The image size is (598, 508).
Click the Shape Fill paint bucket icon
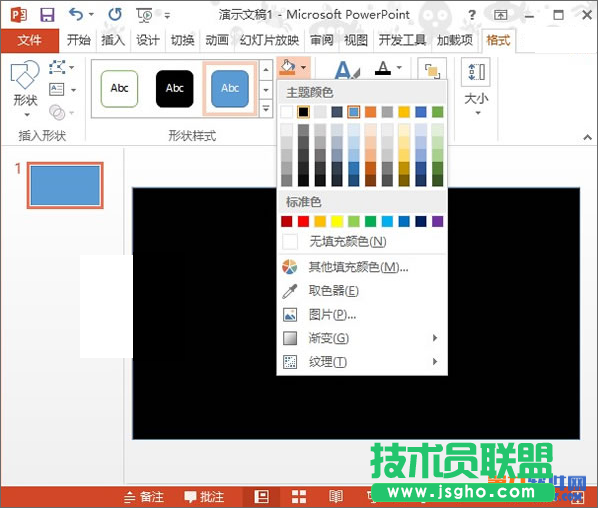coord(288,67)
